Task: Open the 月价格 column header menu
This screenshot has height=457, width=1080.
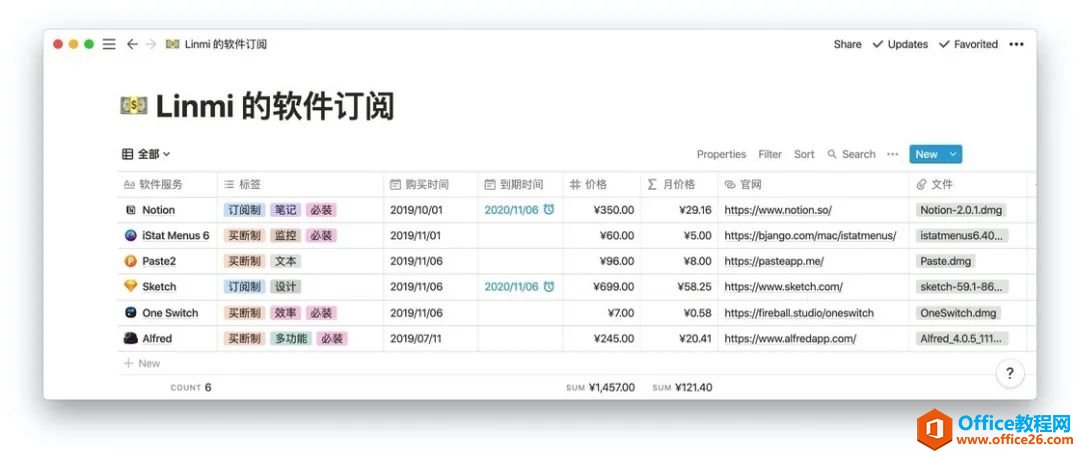Action: click(x=679, y=185)
